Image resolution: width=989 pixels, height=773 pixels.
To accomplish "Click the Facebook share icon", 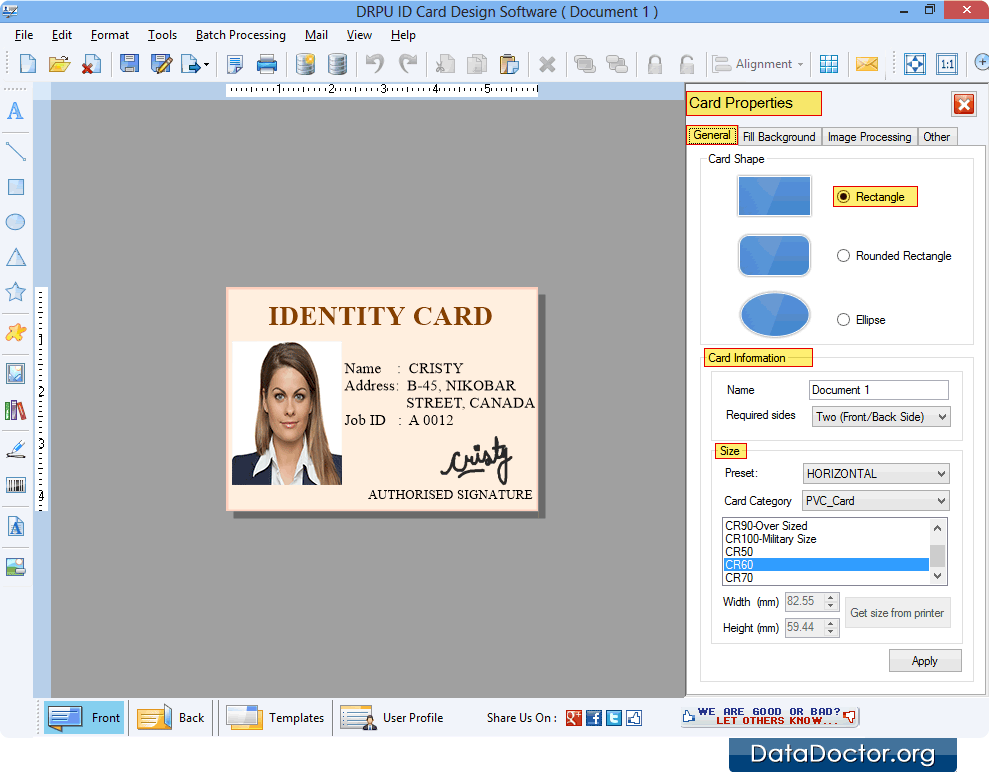I will point(594,718).
